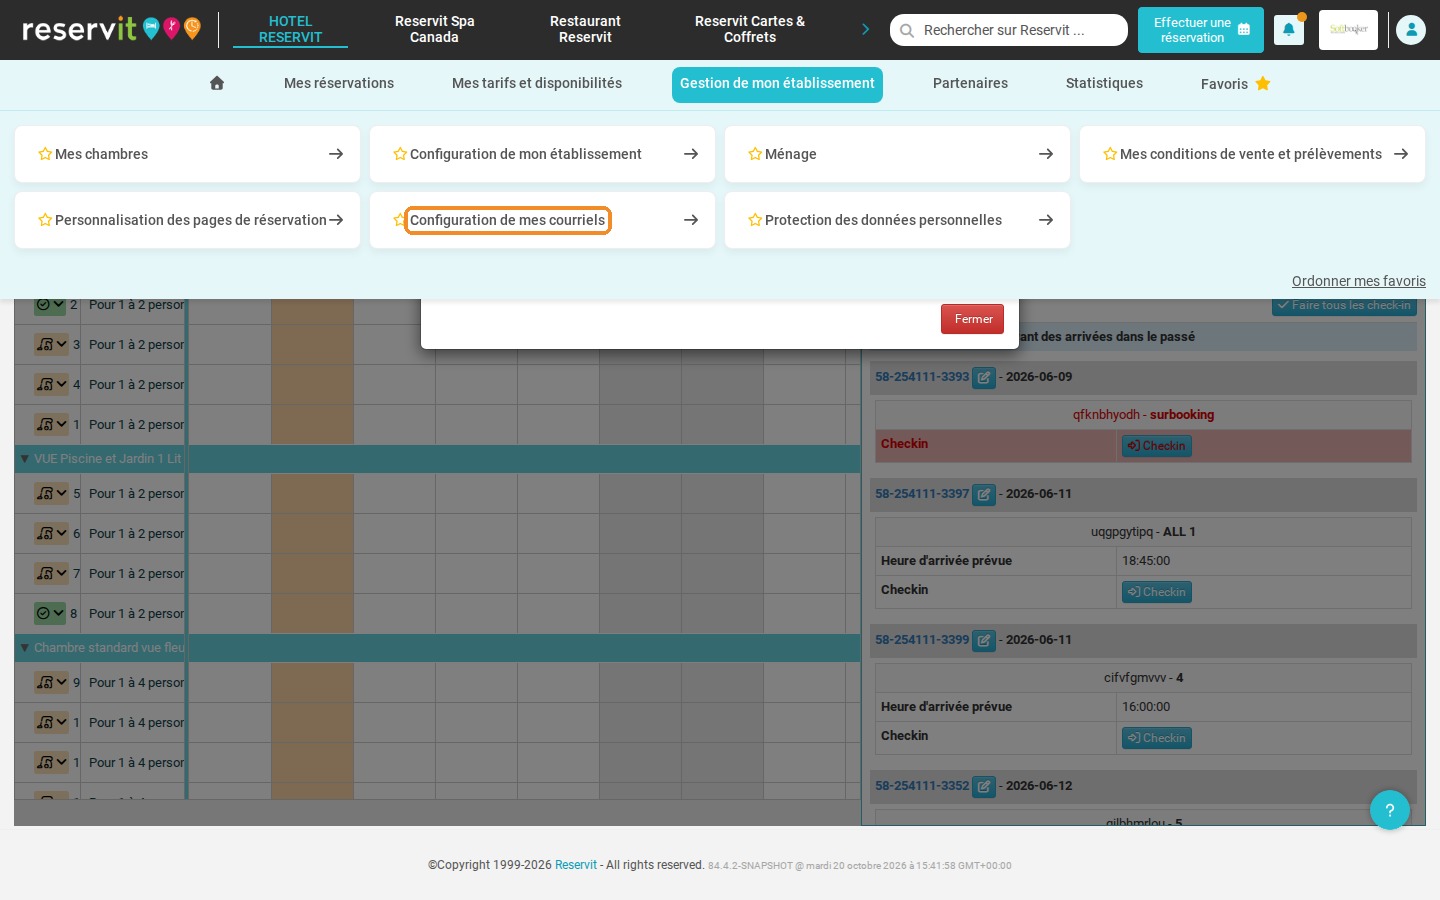Open the status dropdown for room 3

51,345
